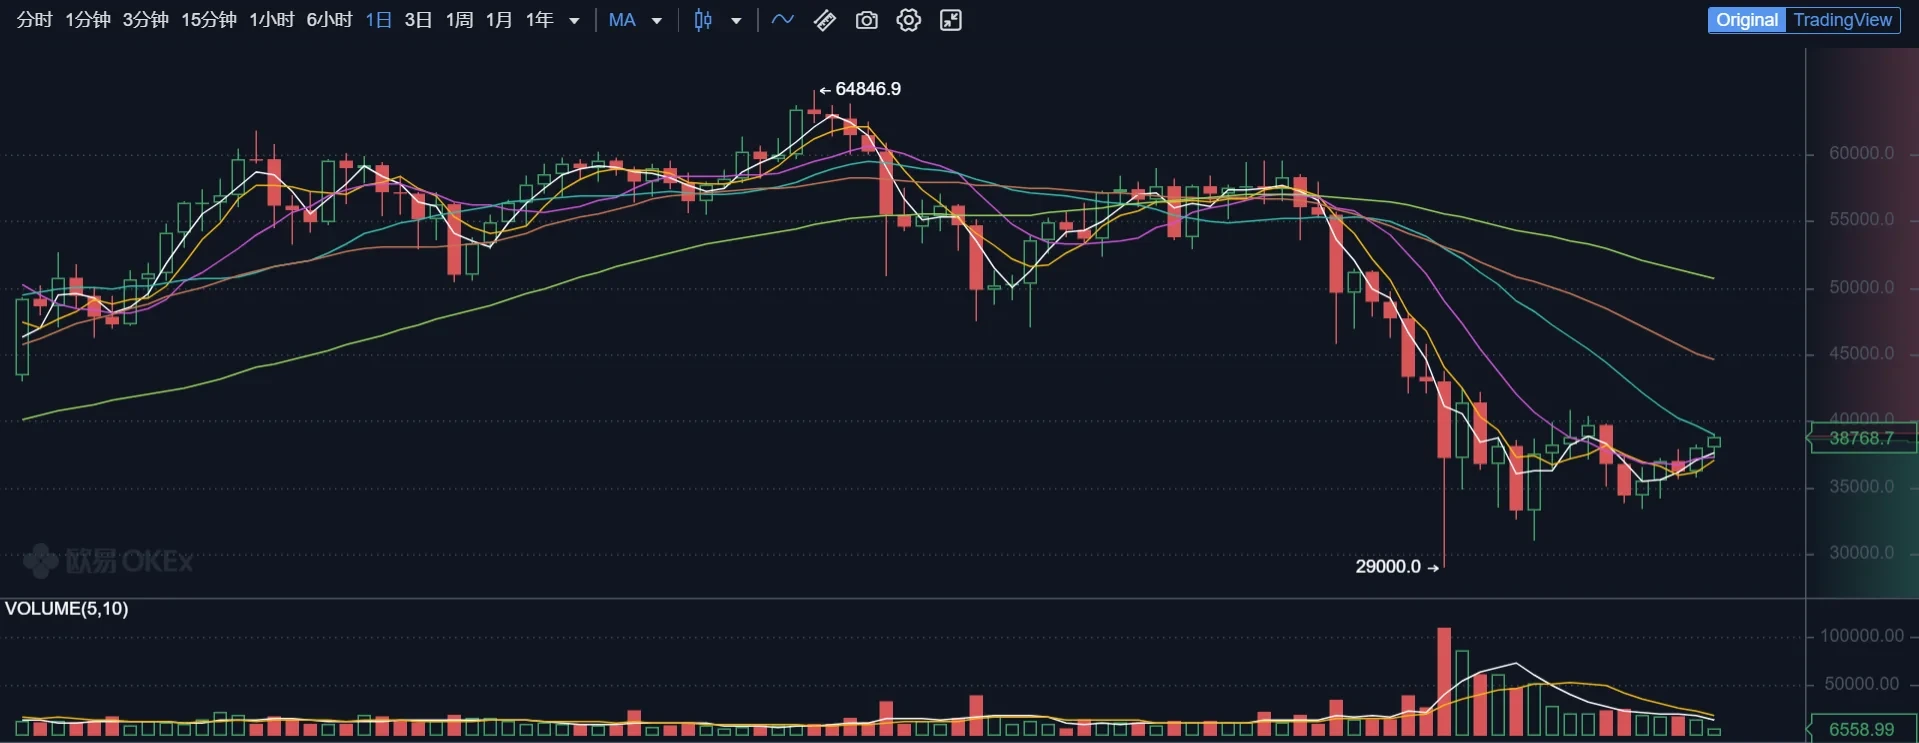Click the 1周 weekly interval button

click(459, 20)
